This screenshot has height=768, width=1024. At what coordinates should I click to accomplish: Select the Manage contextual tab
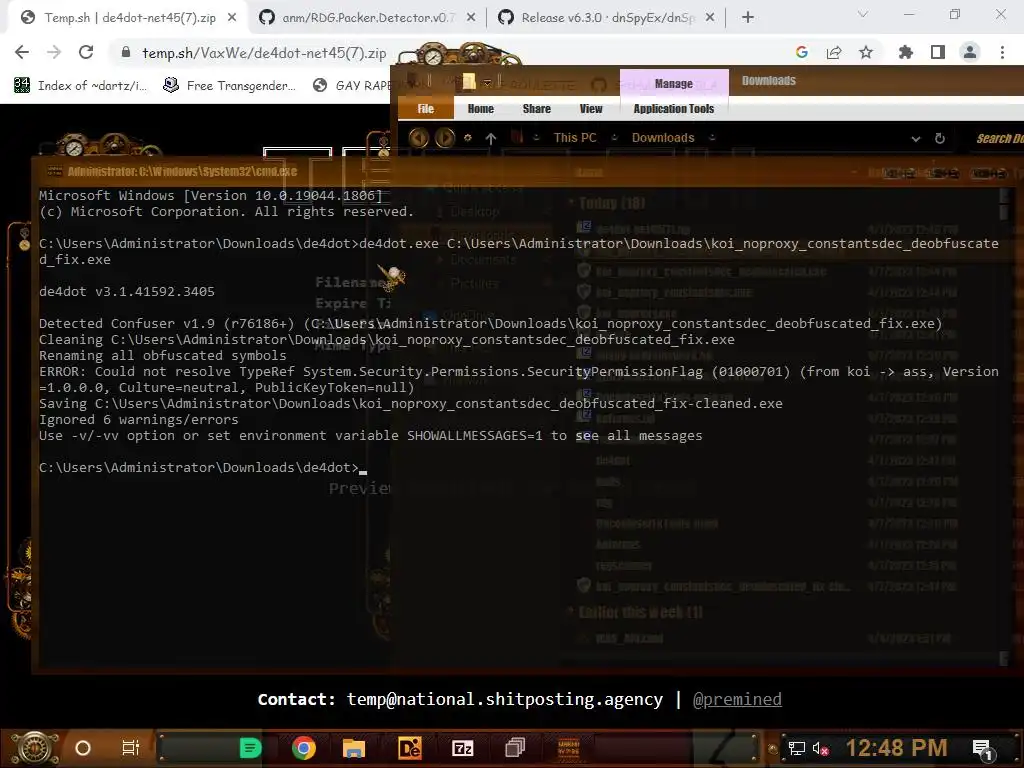(674, 83)
